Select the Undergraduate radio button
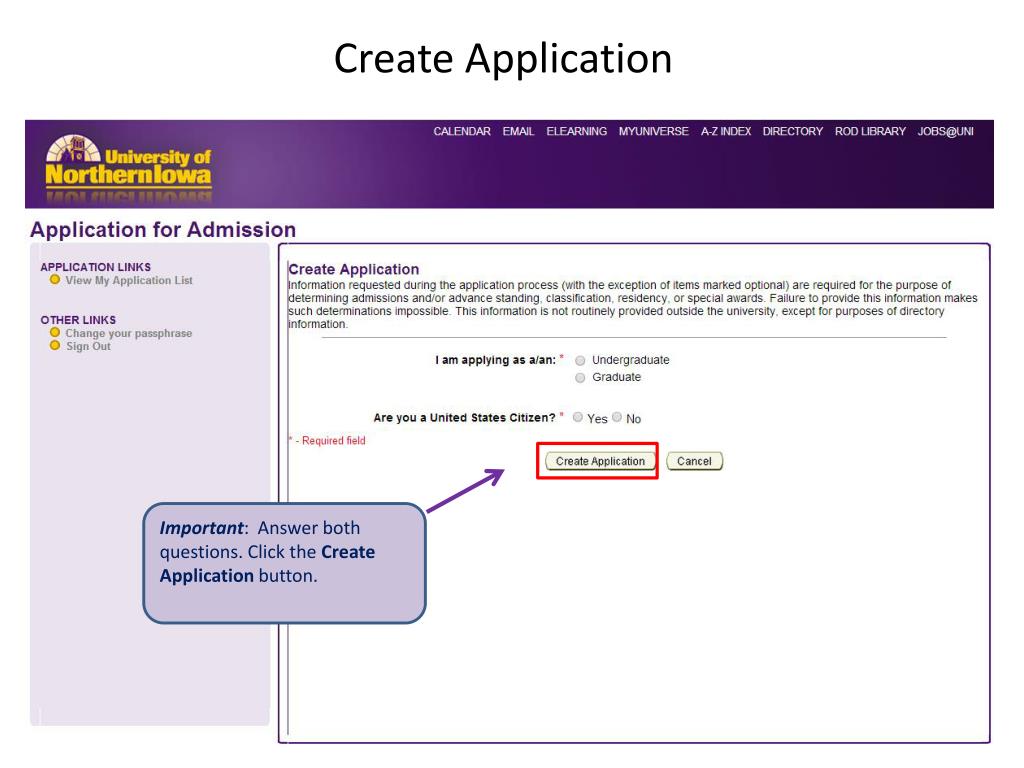1024x768 pixels. (580, 360)
